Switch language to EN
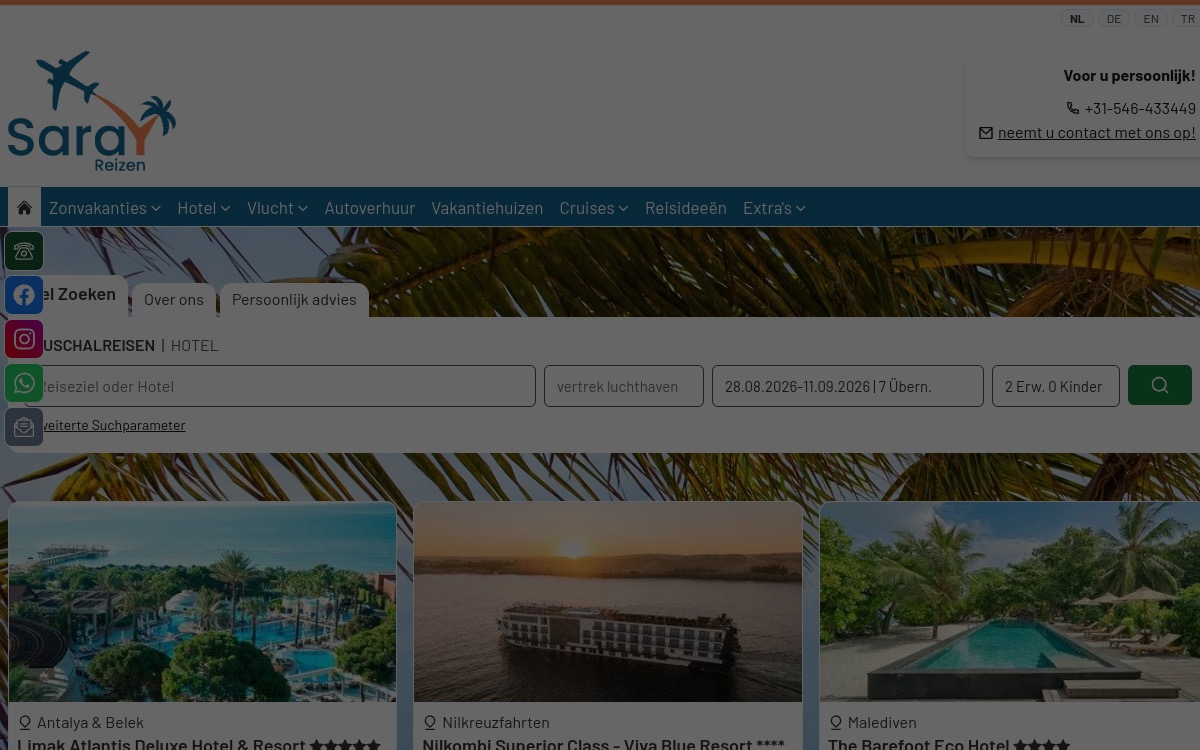1200x750 pixels. (x=1151, y=19)
